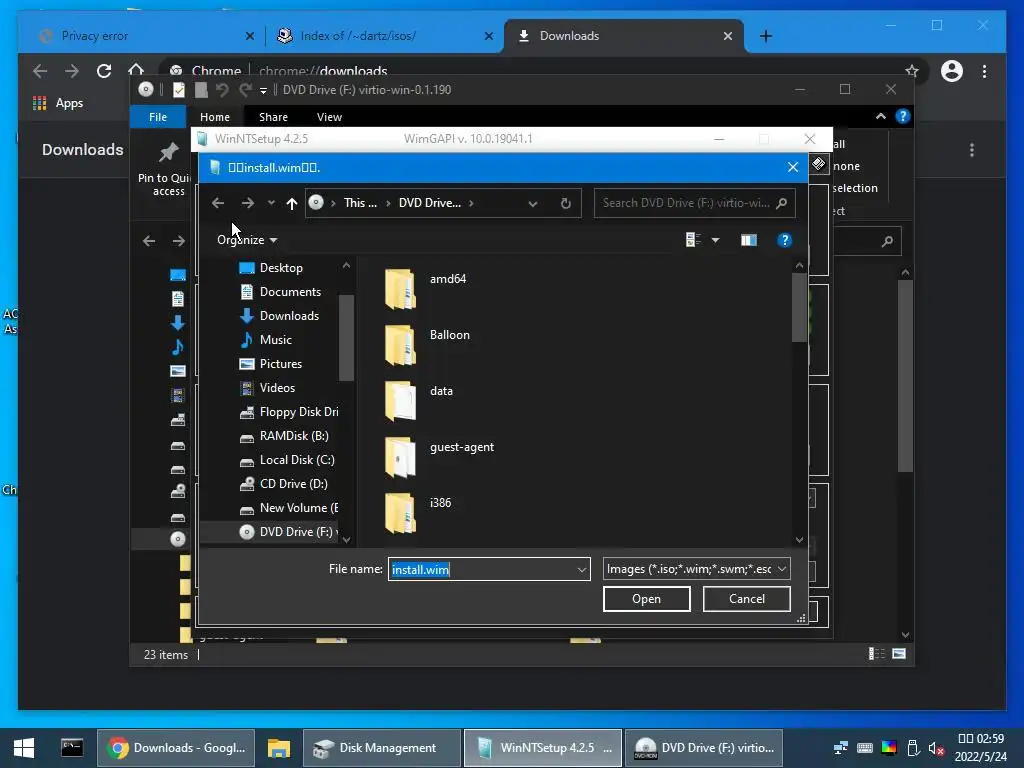This screenshot has height=768, width=1024.
Task: Switch to large icons view in Explorer
Action: pyautogui.click(x=899, y=654)
